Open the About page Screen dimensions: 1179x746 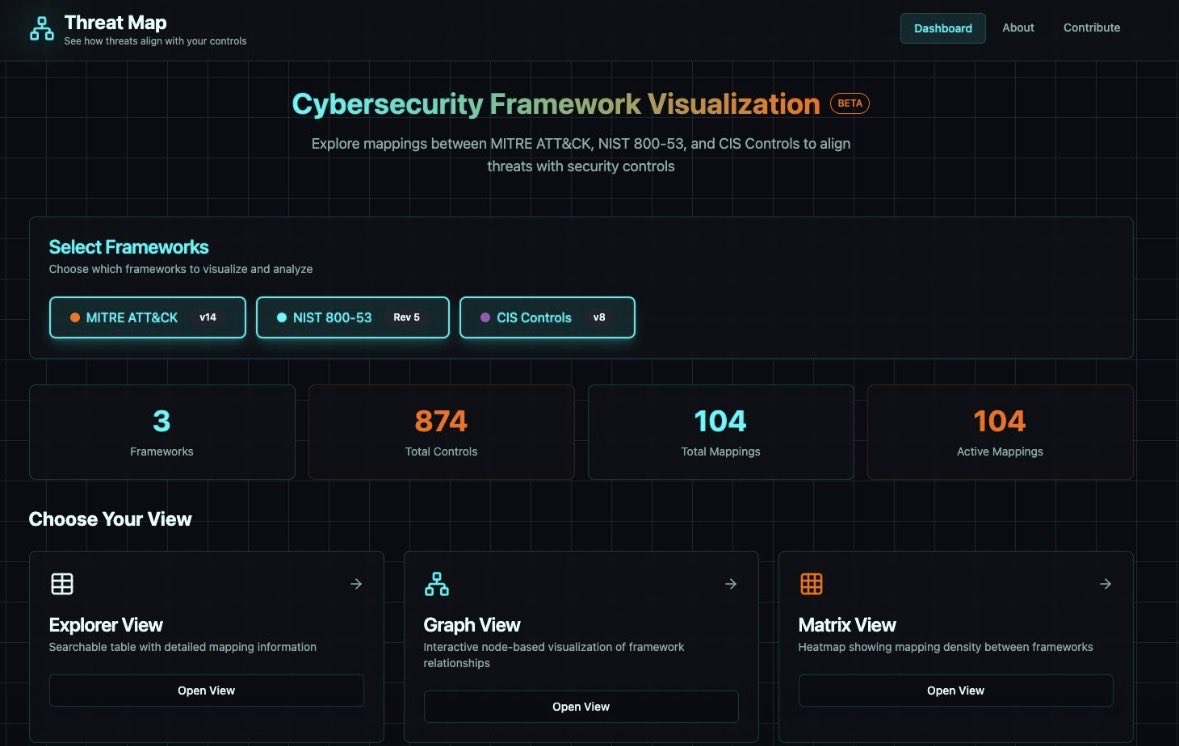(1017, 28)
